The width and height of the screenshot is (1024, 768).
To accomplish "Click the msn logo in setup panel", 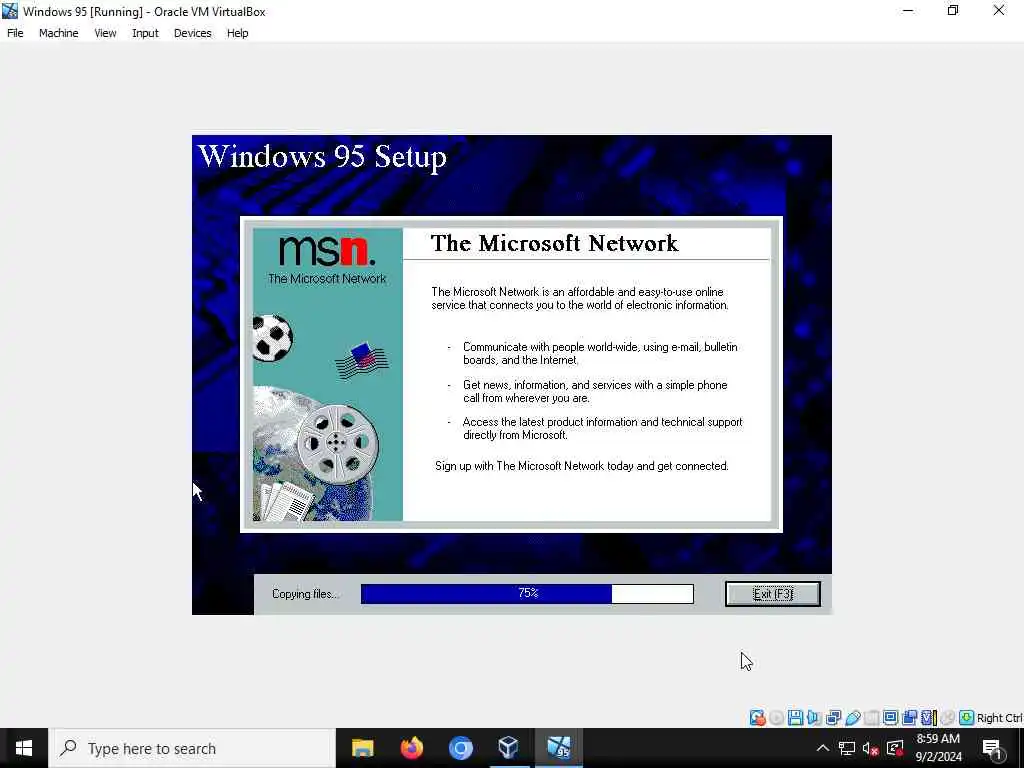I will (x=327, y=251).
